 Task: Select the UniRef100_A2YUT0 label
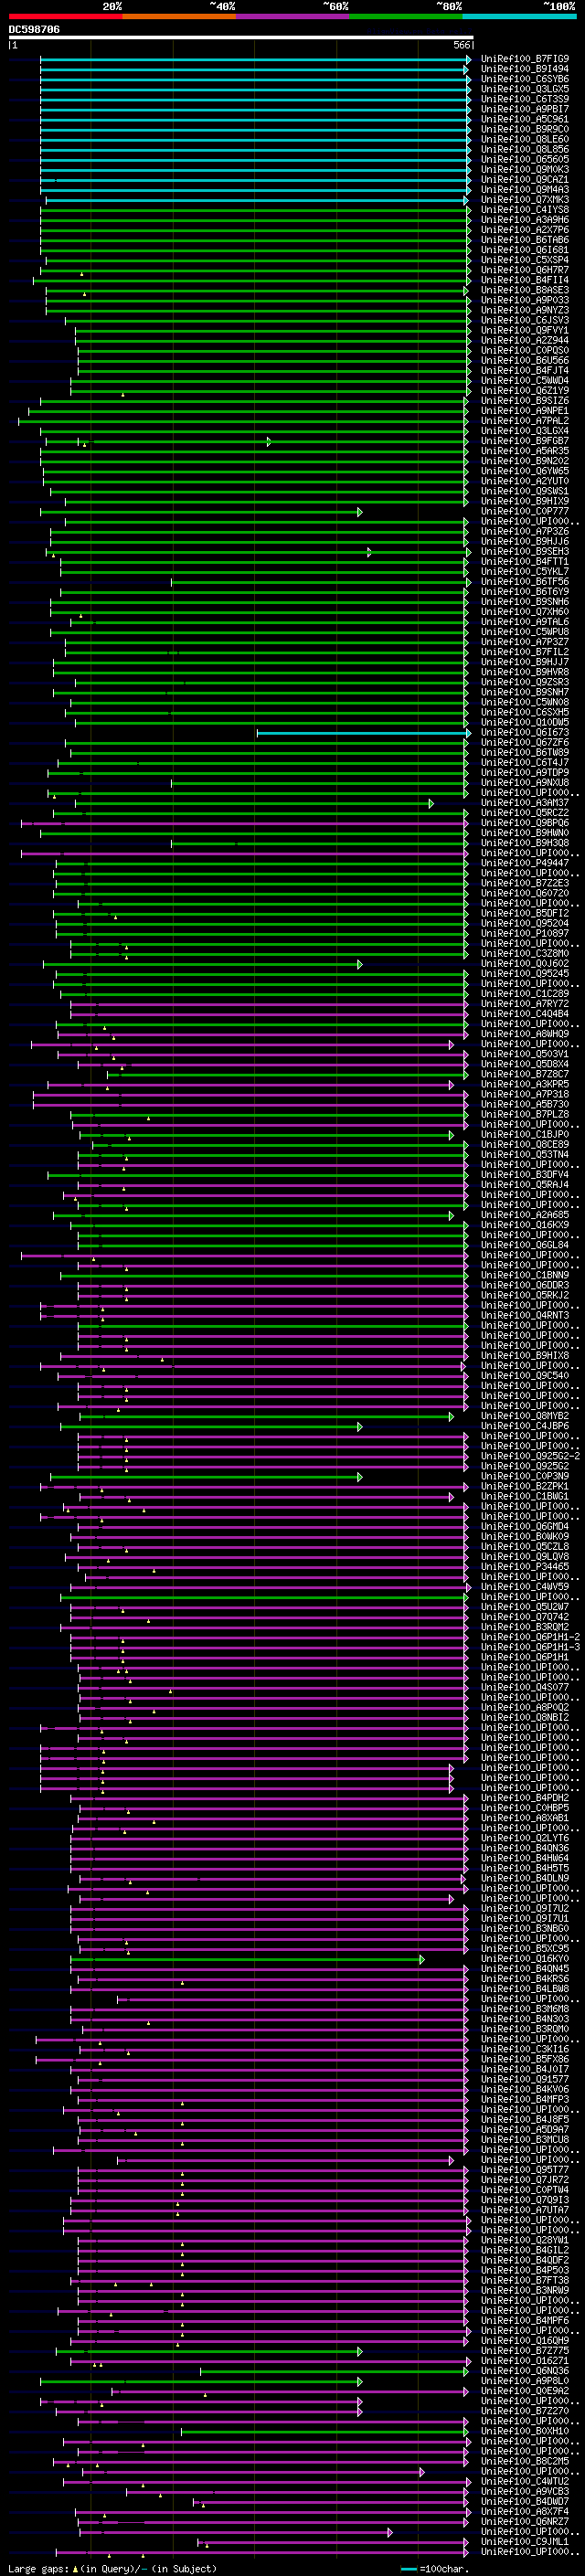[525, 481]
